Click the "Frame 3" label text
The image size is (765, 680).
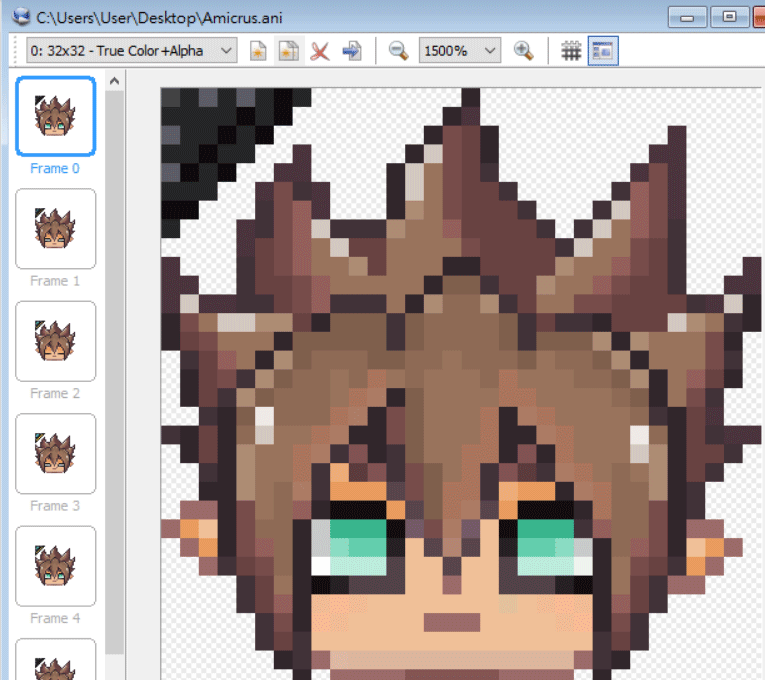coord(55,506)
